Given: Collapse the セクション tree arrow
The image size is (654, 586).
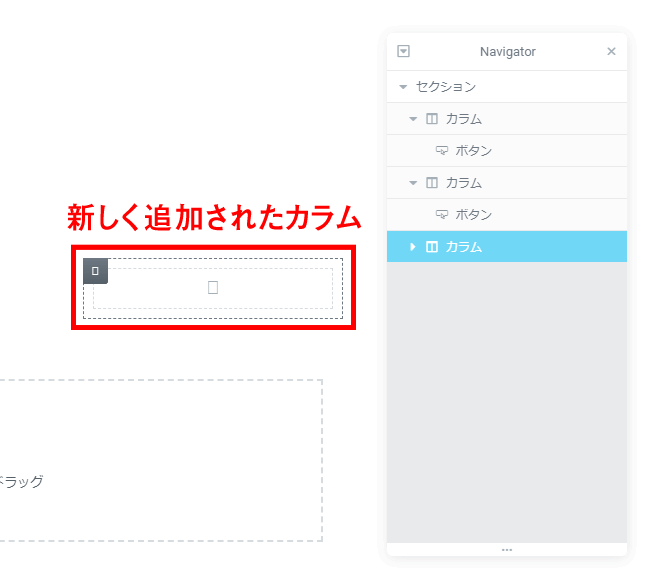Looking at the screenshot, I should 403,87.
